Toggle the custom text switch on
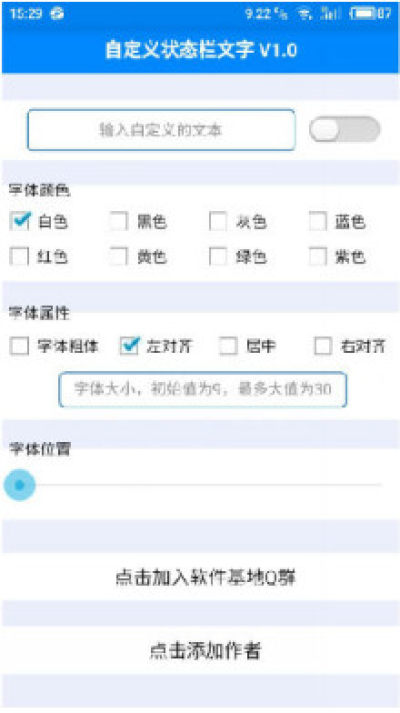This screenshot has height=713, width=400. coord(345,130)
